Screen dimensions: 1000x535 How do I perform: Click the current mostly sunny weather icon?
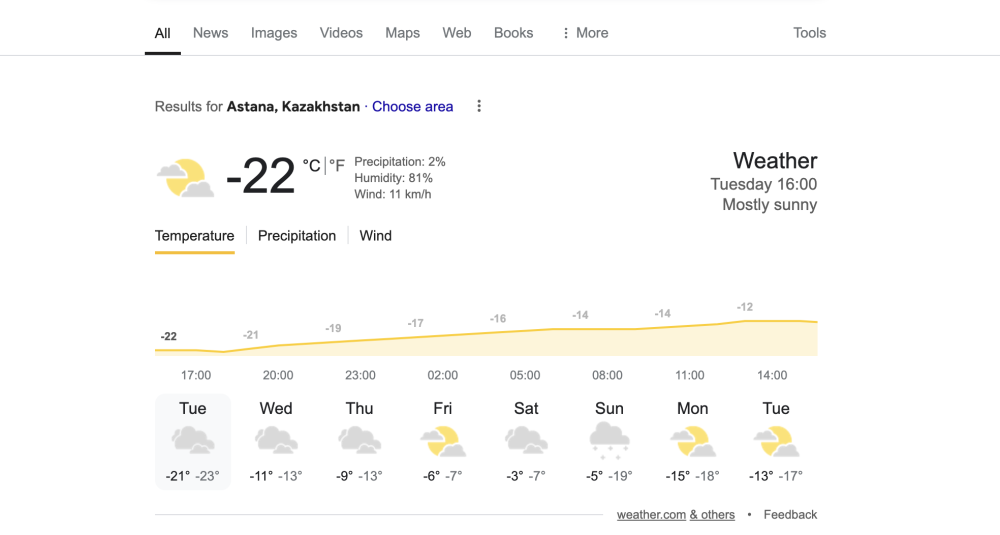pyautogui.click(x=186, y=178)
